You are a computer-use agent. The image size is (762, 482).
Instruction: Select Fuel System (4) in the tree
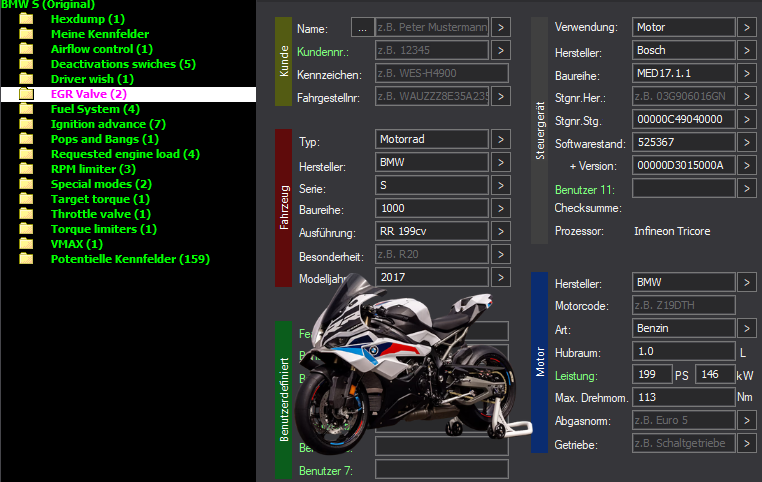point(95,109)
